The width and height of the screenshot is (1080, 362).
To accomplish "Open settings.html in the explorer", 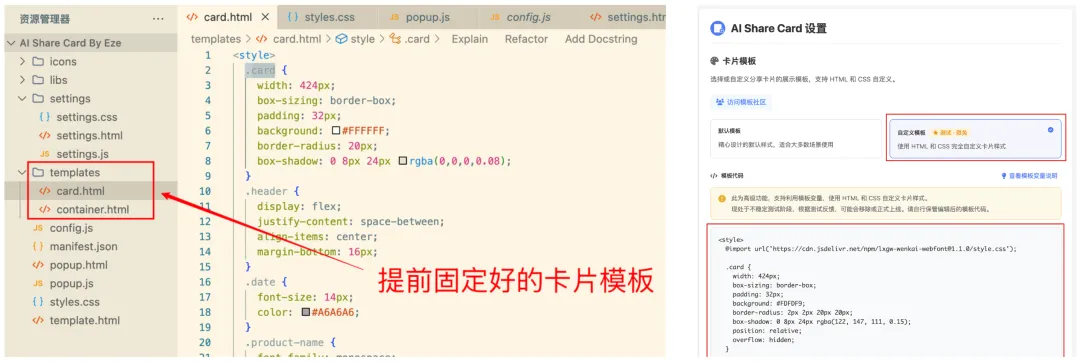I will (x=89, y=136).
